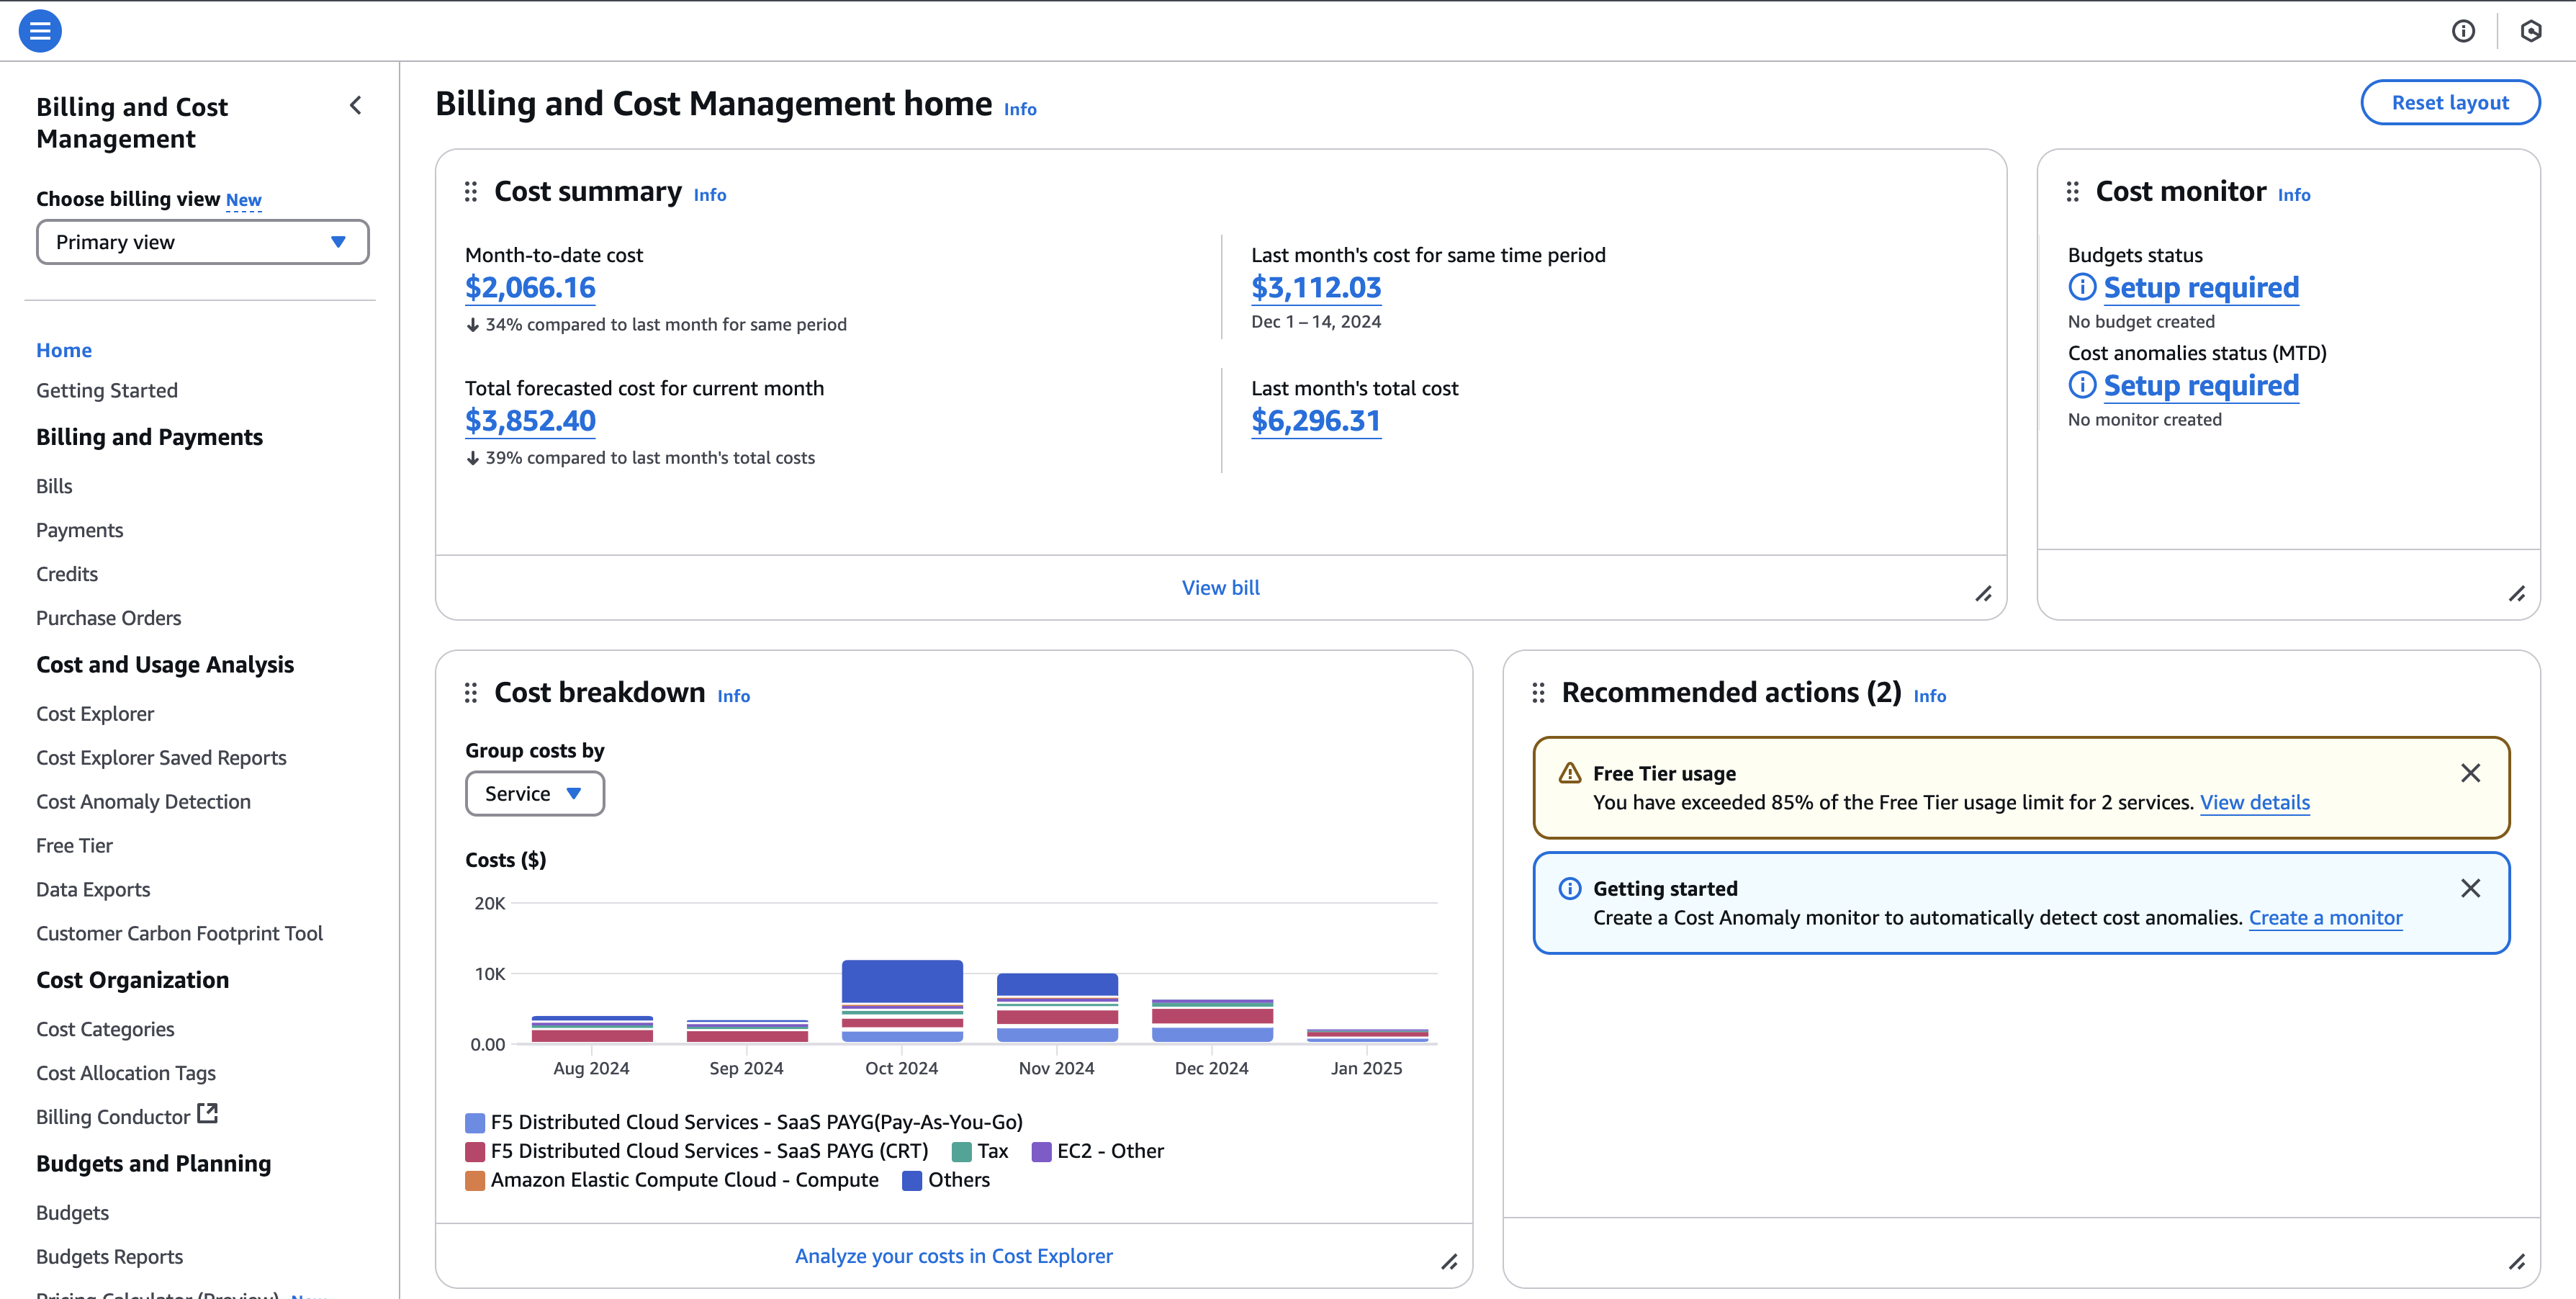Open View bill link
The width and height of the screenshot is (2576, 1299).
1220,587
